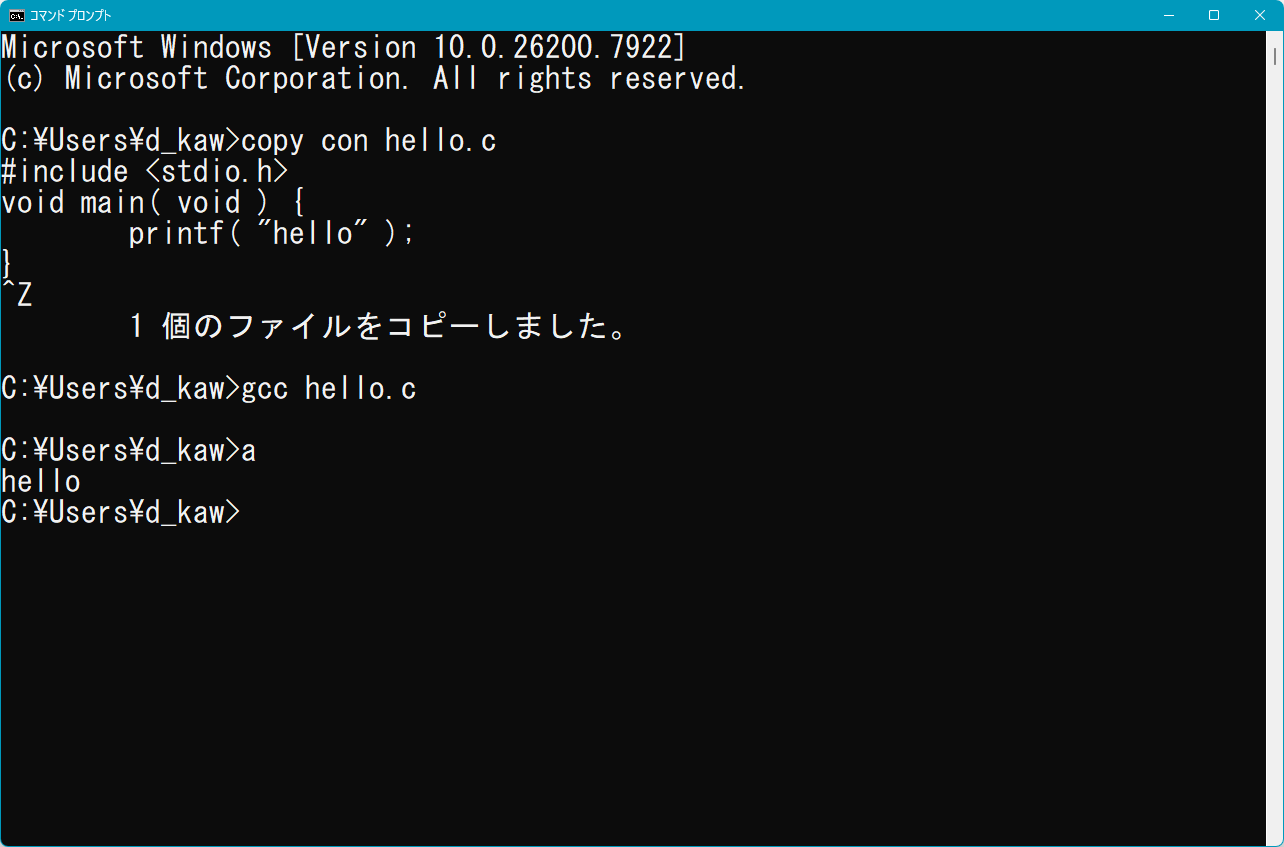Open the Command Prompt system menu icon

point(17,15)
